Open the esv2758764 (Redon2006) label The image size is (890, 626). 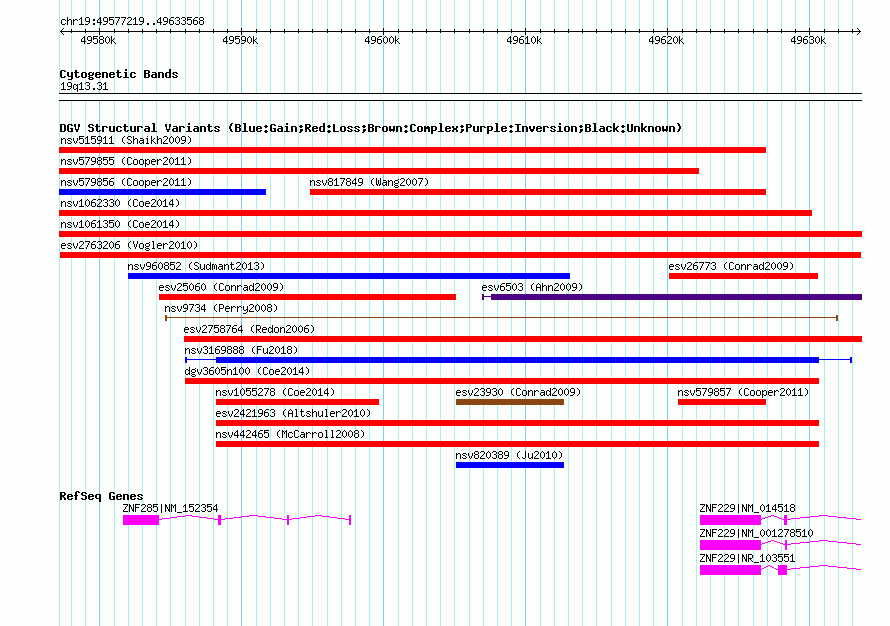click(249, 329)
